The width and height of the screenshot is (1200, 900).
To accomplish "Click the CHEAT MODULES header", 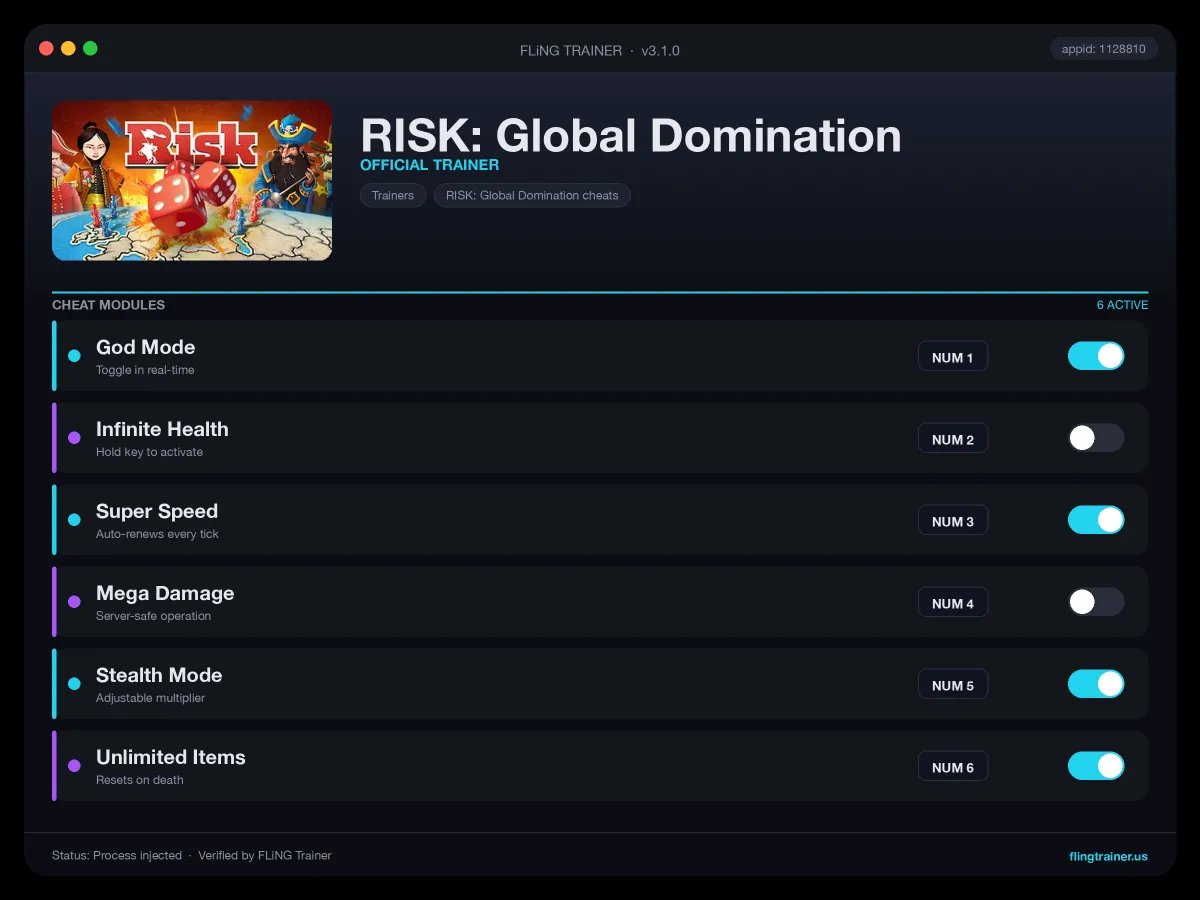I will click(x=108, y=305).
